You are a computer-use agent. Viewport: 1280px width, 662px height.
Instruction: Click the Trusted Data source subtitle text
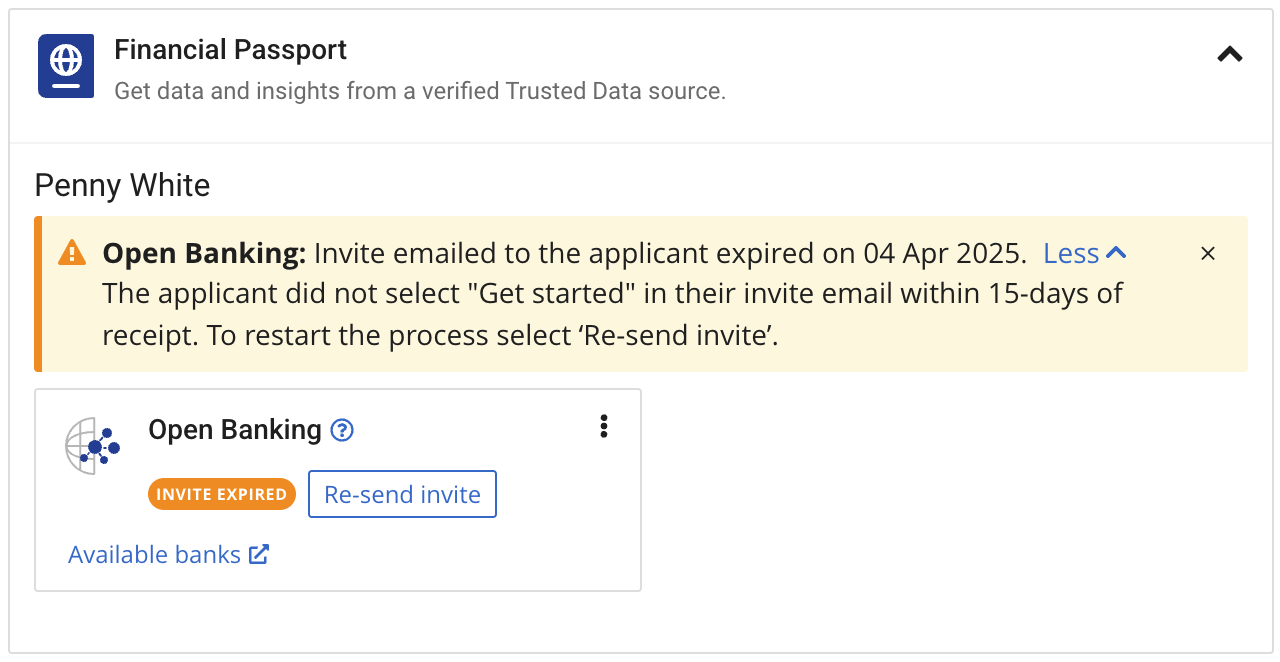coord(420,91)
